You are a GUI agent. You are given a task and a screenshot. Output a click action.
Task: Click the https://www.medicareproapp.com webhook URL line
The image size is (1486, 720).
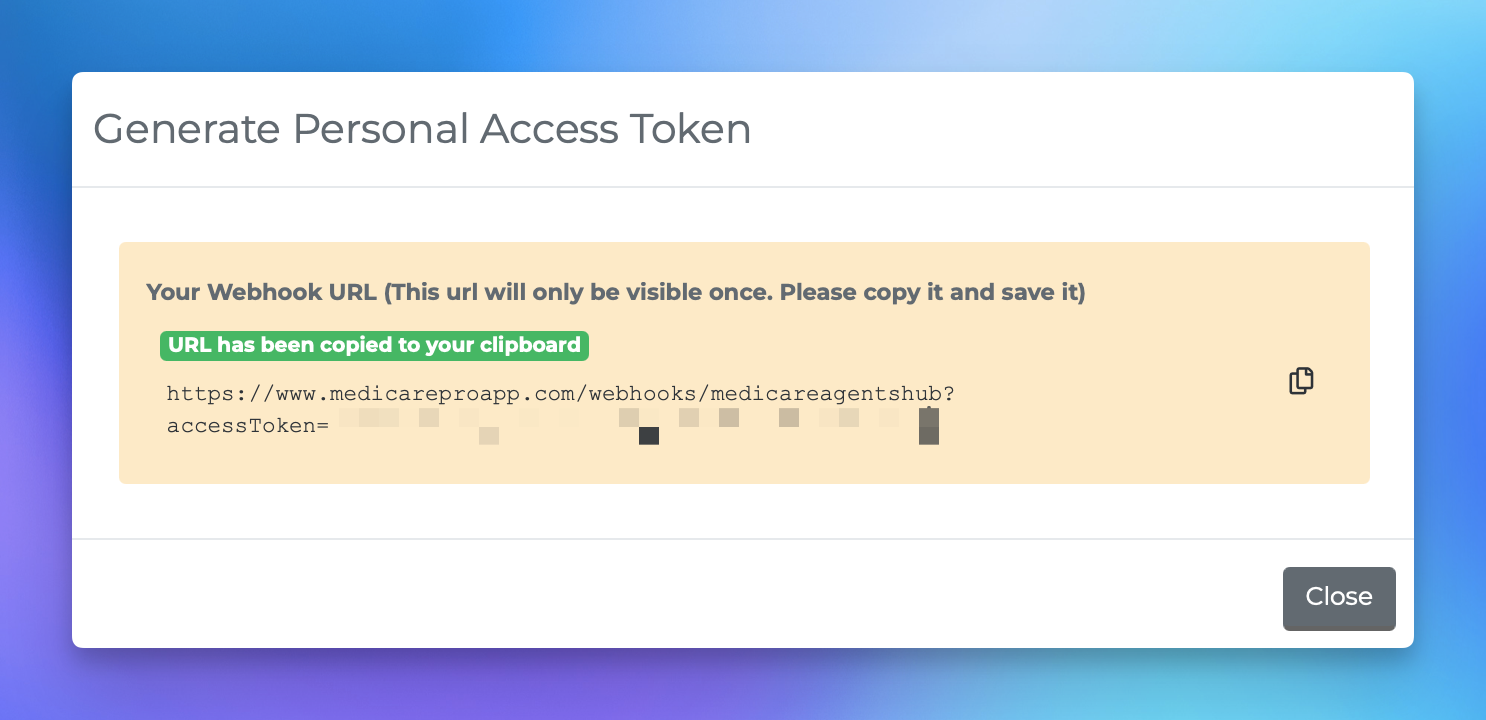561,394
